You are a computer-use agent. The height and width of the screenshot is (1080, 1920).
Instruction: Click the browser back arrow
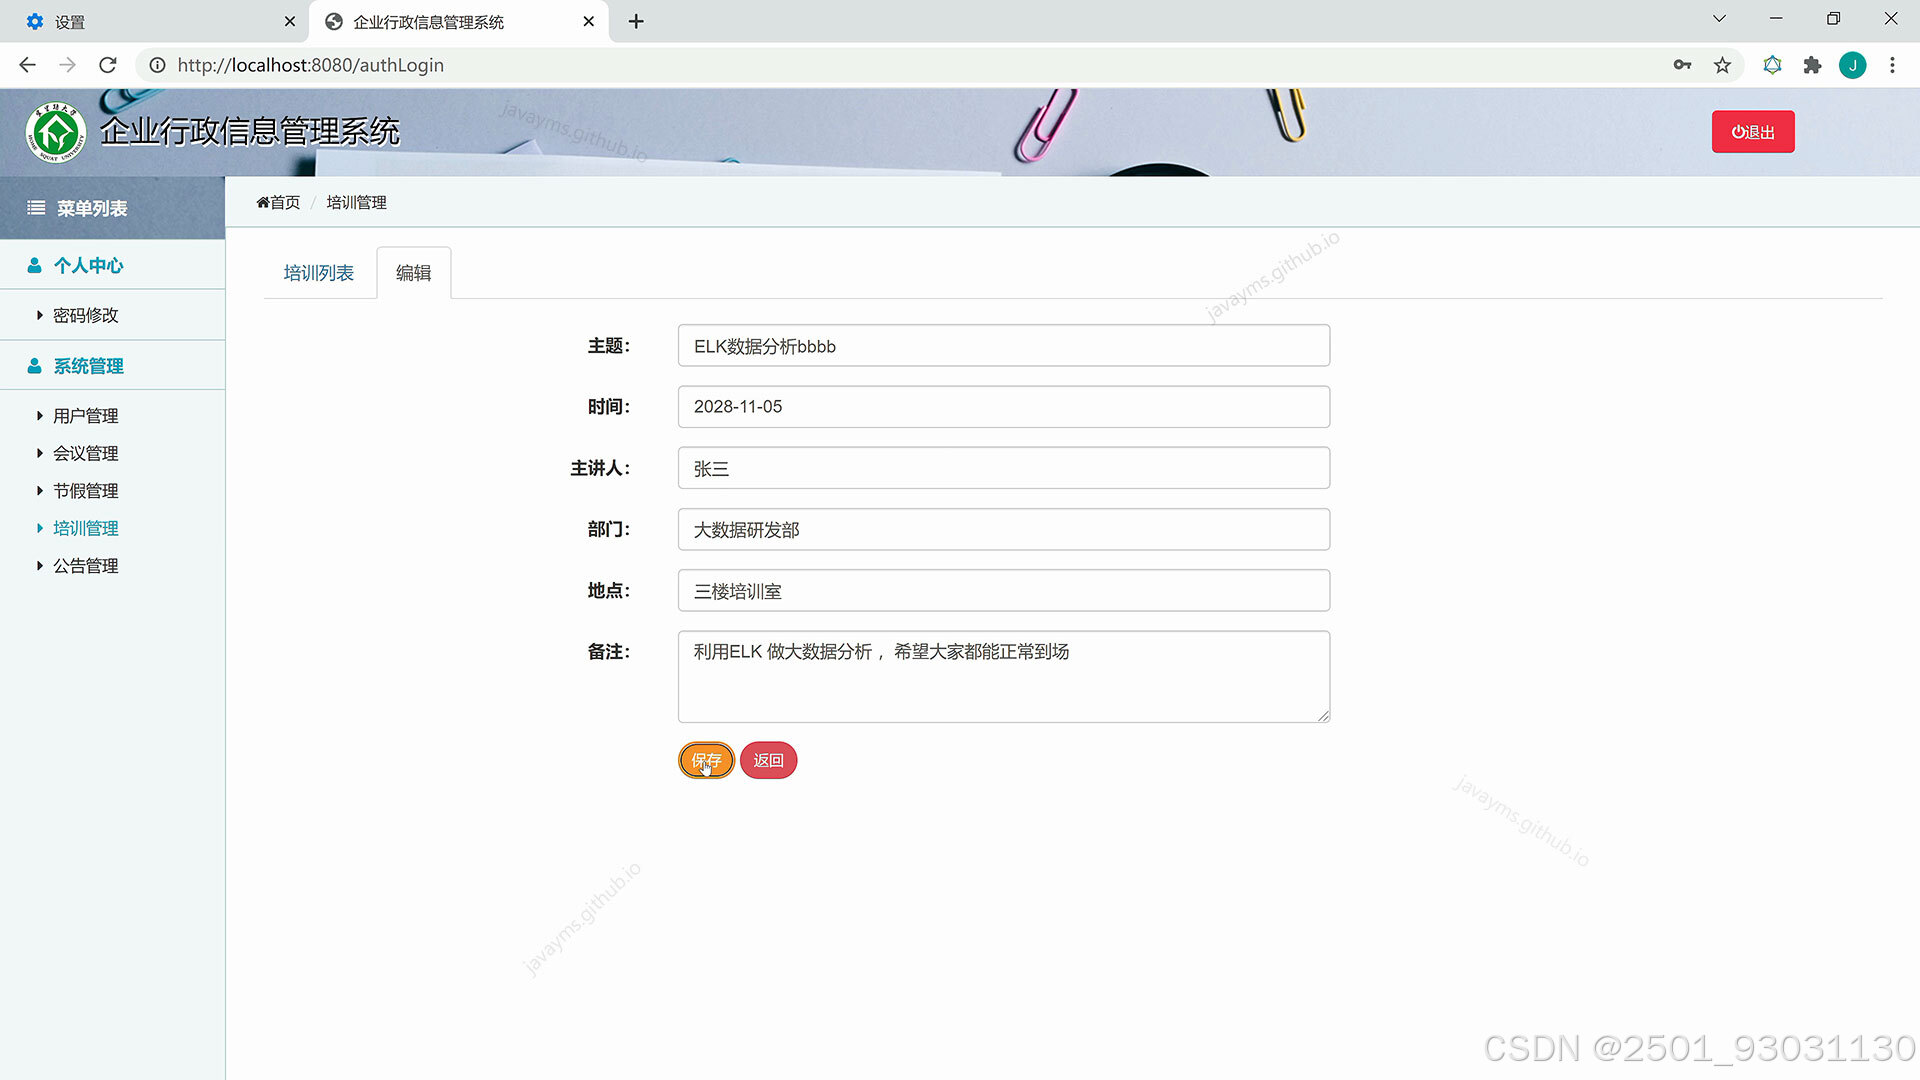tap(27, 65)
